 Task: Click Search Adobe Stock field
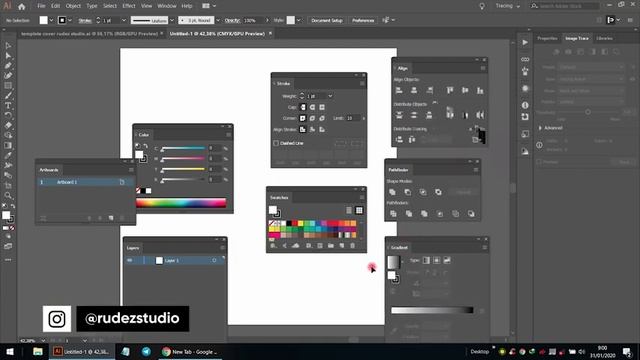point(565,6)
